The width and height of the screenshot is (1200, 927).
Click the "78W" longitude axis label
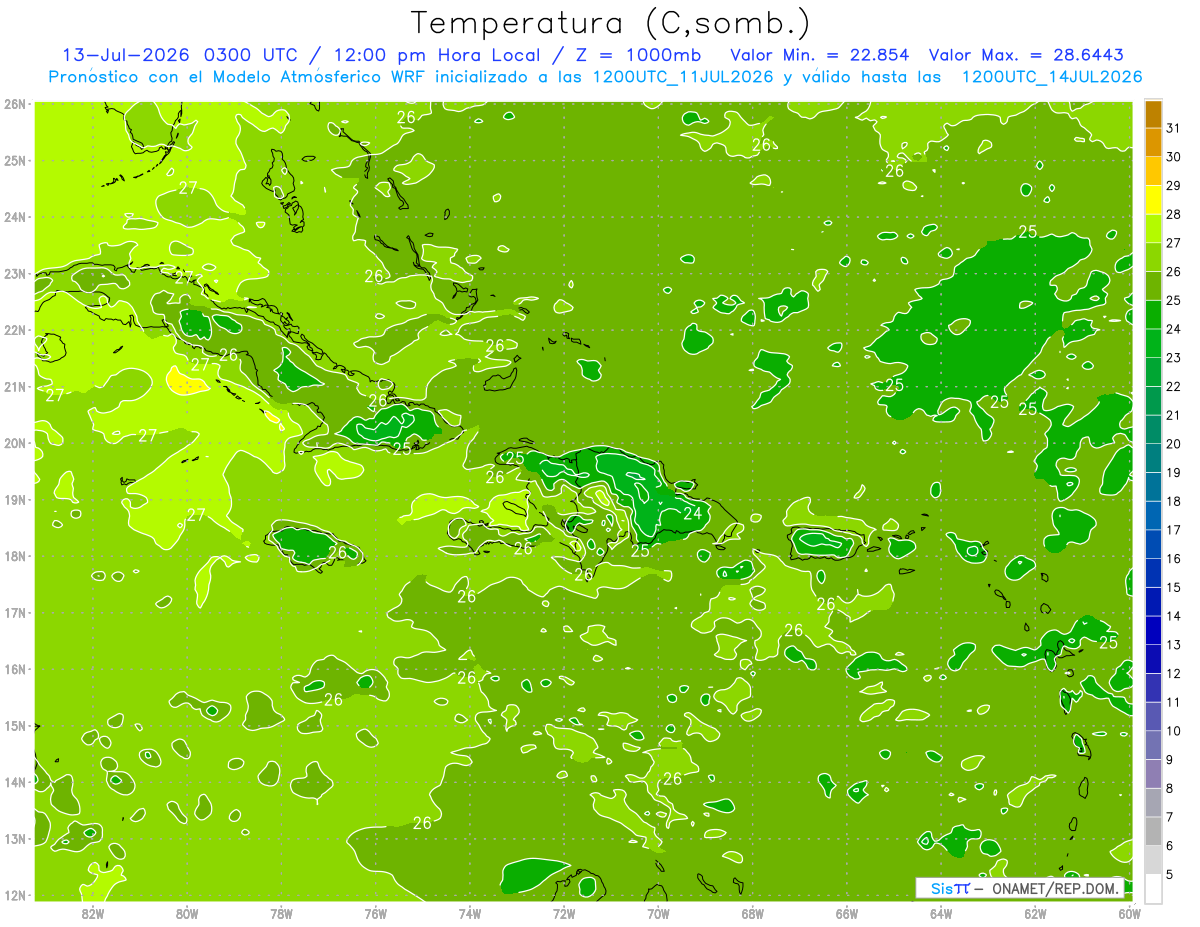coord(281,914)
